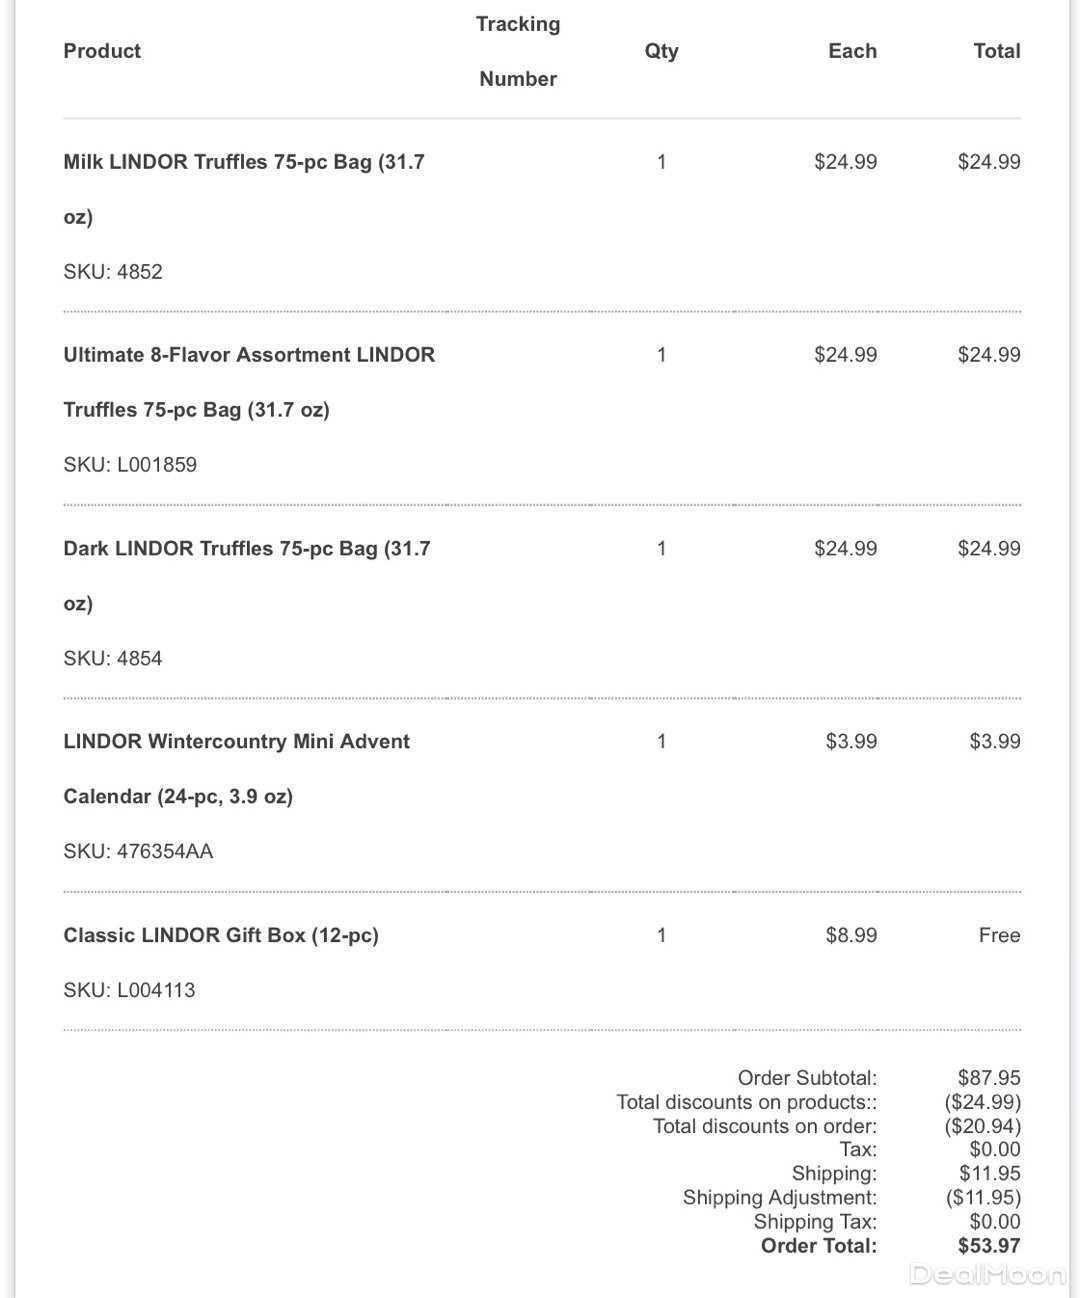Click the Total discounts on order label
Image resolution: width=1080 pixels, height=1298 pixels.
coord(764,1126)
